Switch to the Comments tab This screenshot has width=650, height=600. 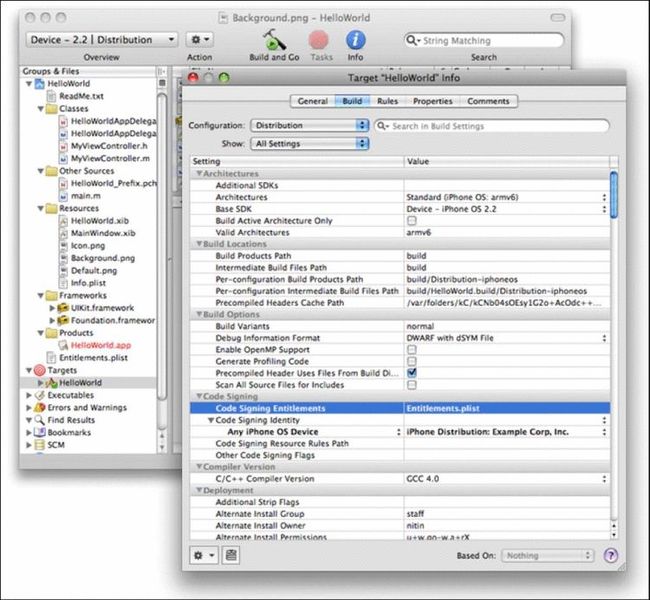pyautogui.click(x=488, y=101)
